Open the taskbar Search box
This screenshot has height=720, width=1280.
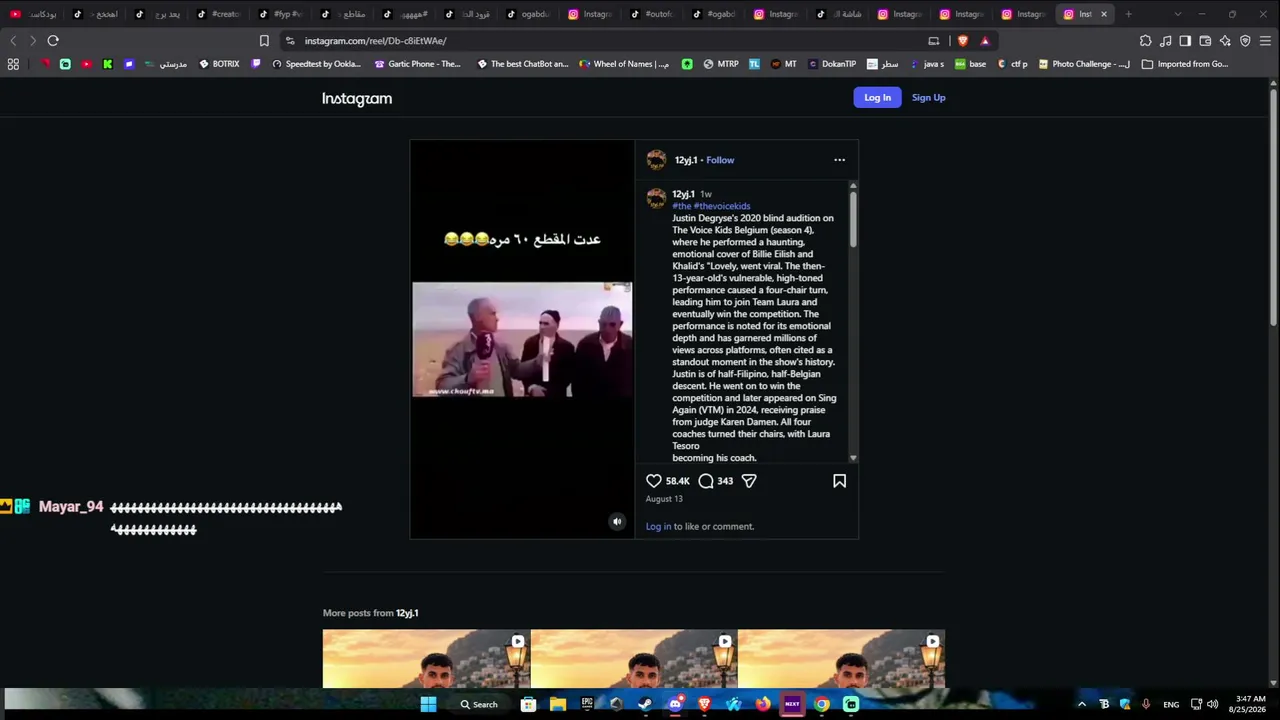click(479, 704)
